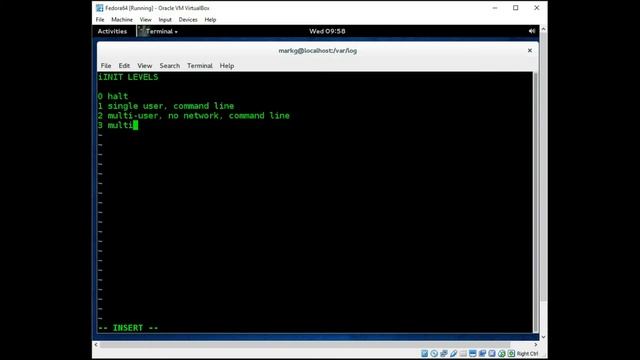
Task: Click the Terminal icon in GNOME top bar
Action: 142,31
